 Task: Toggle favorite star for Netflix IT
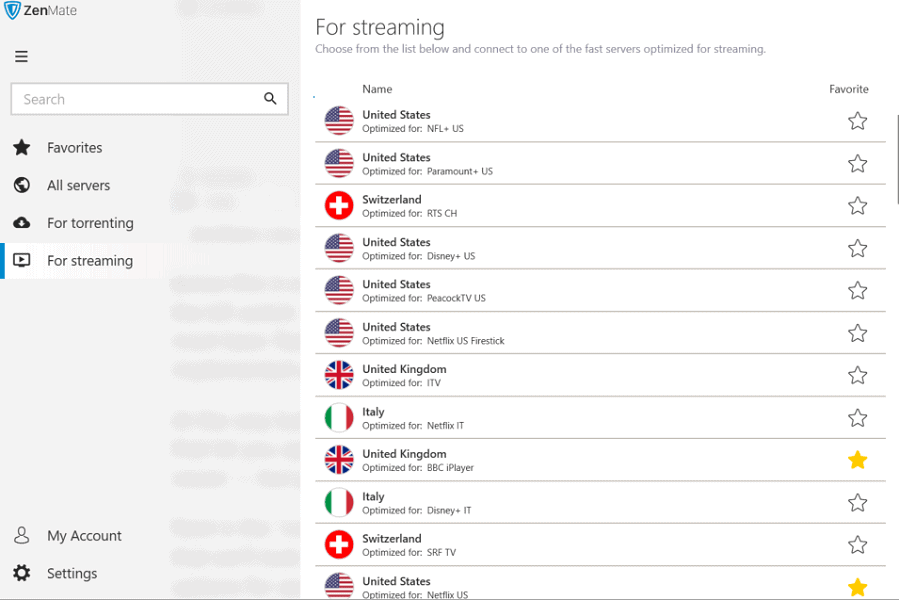coord(857,418)
